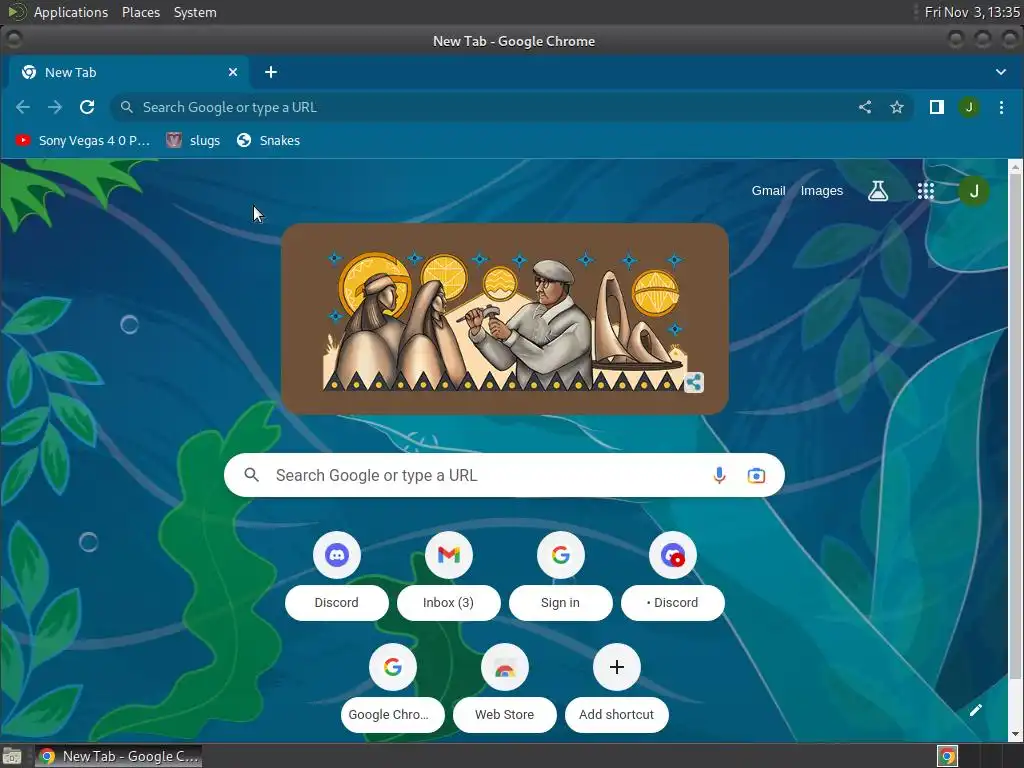Share the doodle using its share icon
1024x768 pixels.
[x=694, y=382]
